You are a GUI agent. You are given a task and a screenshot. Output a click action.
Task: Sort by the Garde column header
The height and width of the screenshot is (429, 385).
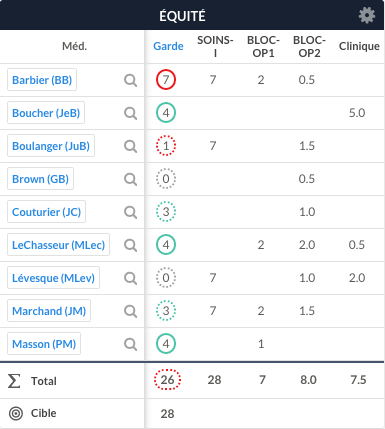tap(168, 46)
